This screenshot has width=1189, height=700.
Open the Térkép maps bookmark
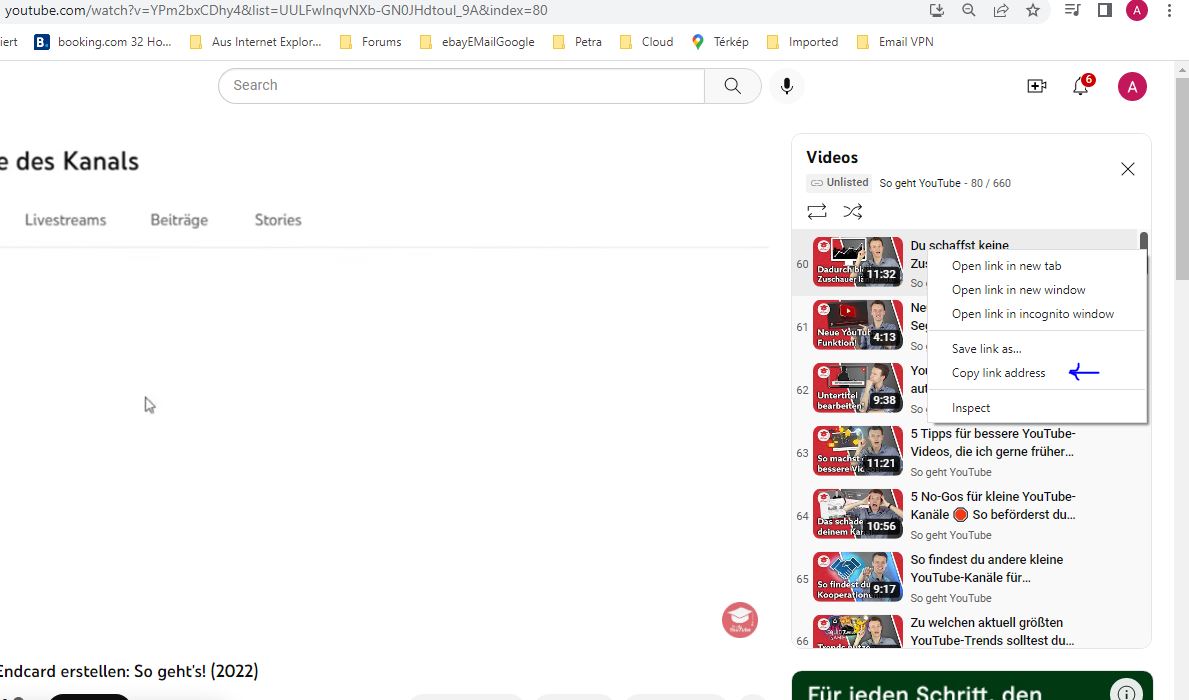720,42
